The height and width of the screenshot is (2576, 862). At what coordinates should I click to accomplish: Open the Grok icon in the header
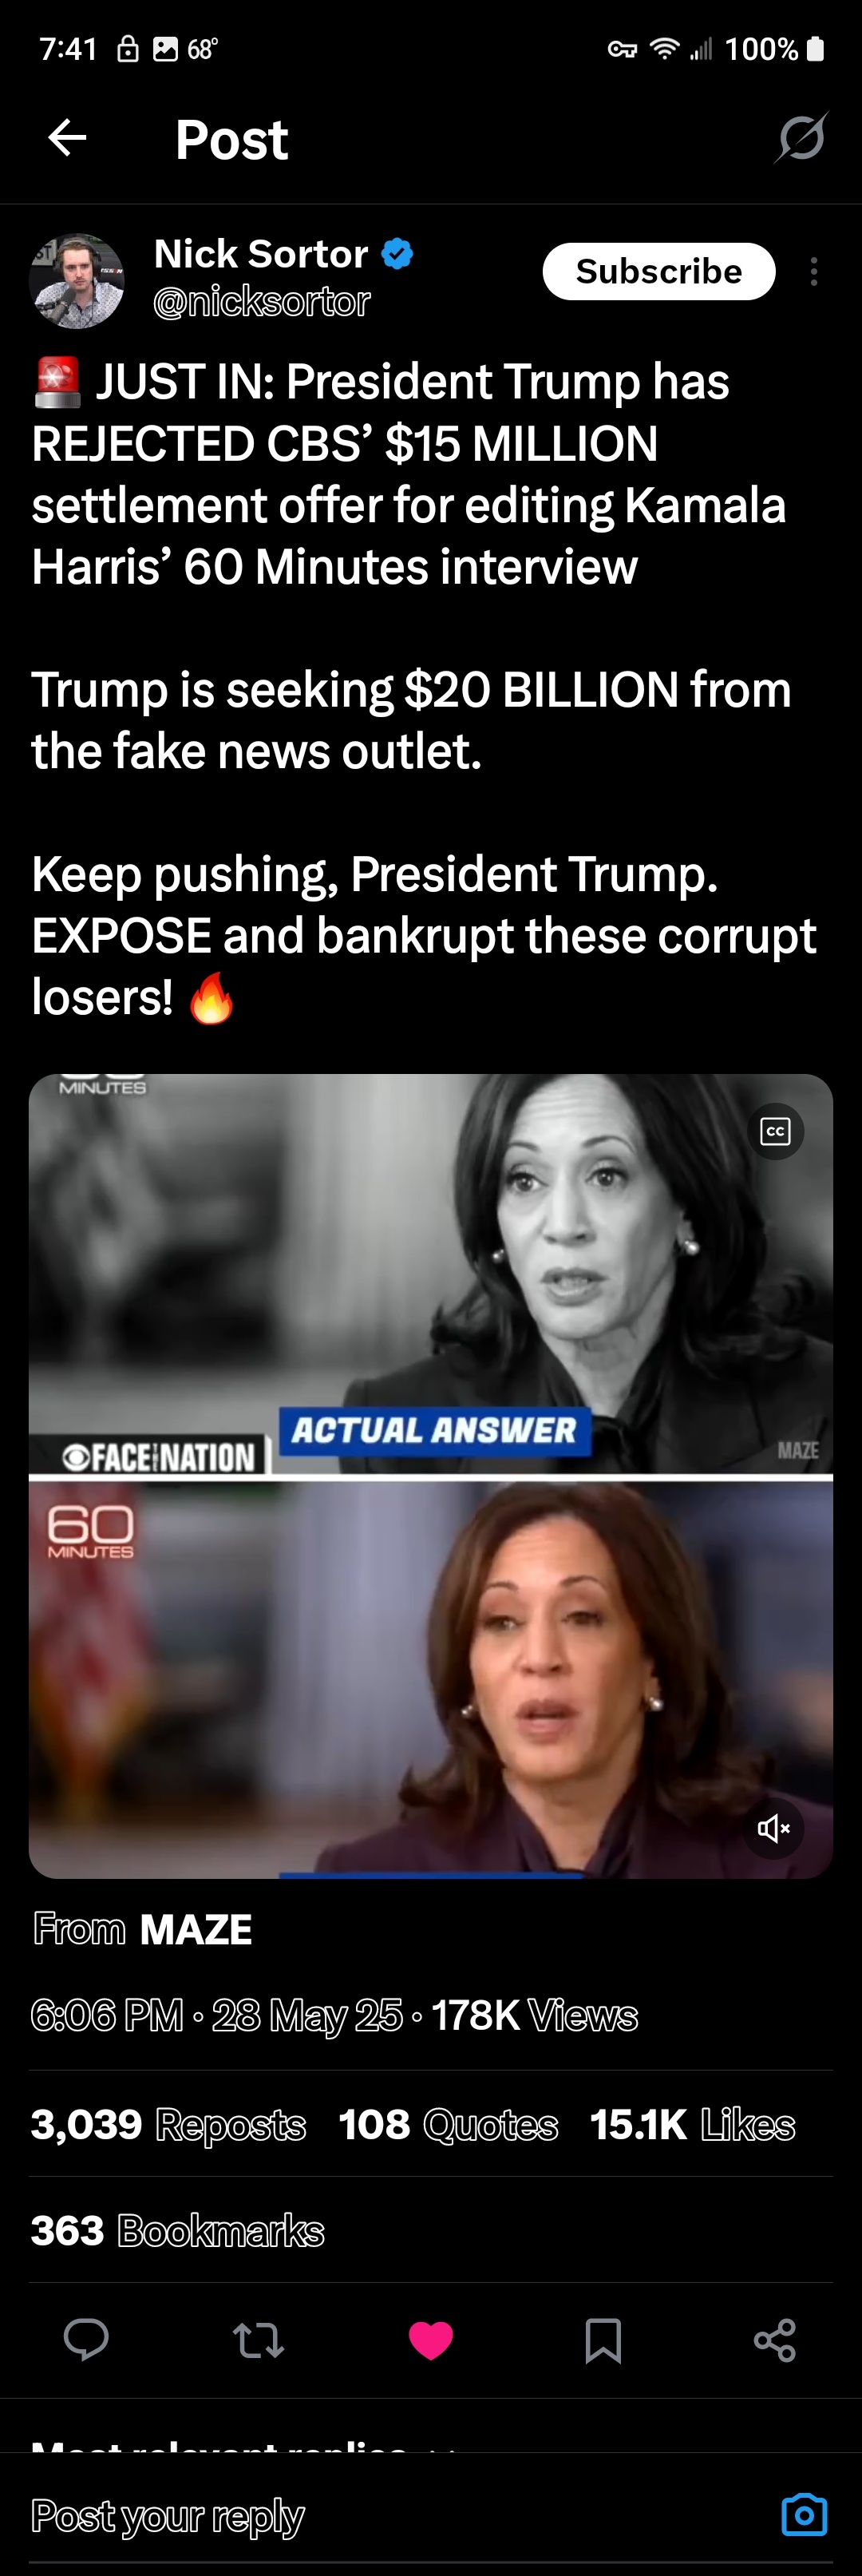[x=801, y=138]
